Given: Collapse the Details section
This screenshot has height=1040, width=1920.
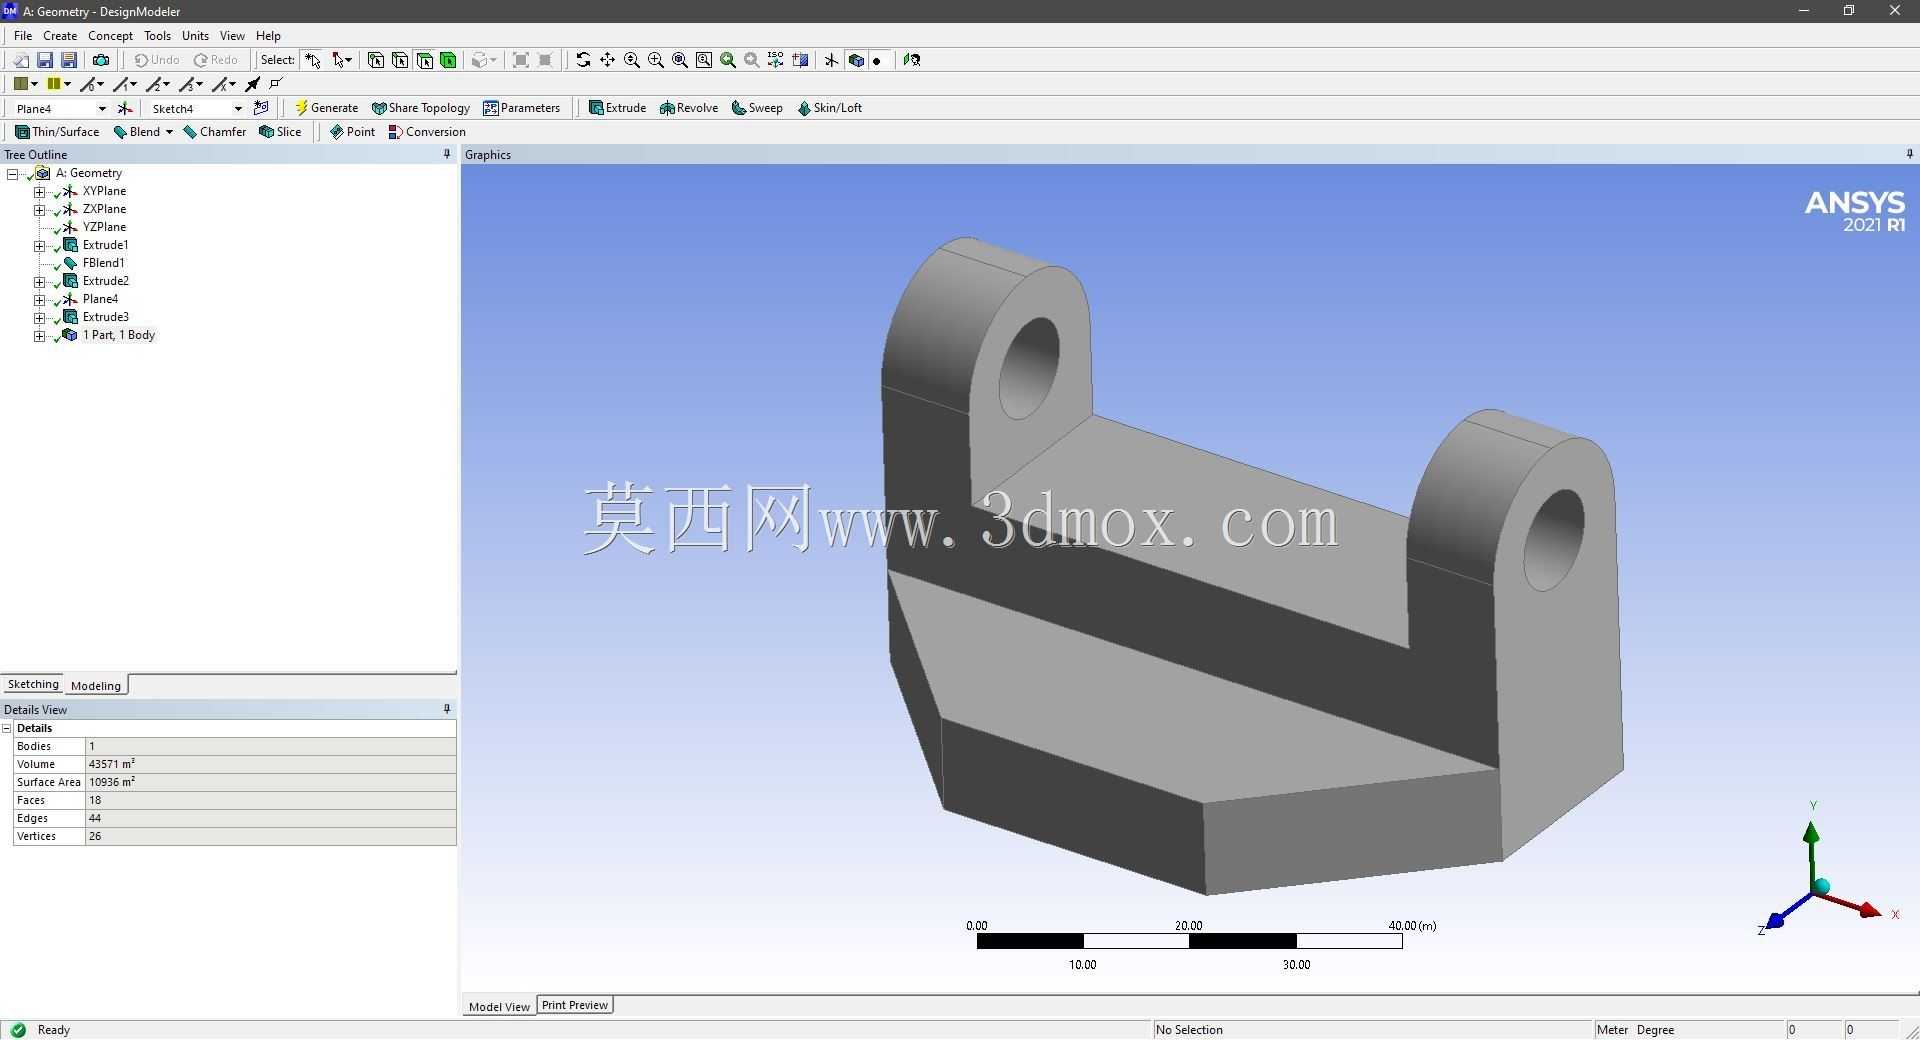Looking at the screenshot, I should [7, 728].
